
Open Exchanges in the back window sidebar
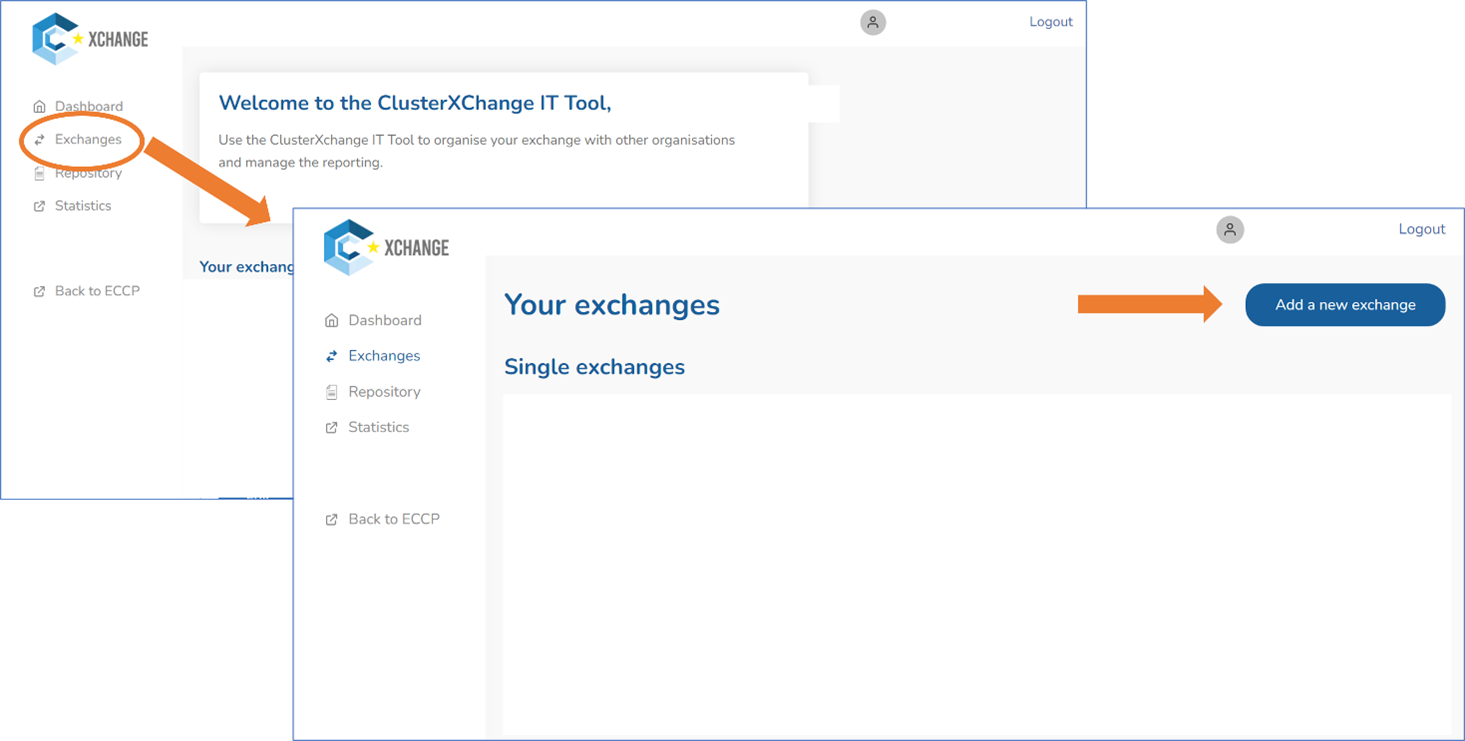(88, 139)
